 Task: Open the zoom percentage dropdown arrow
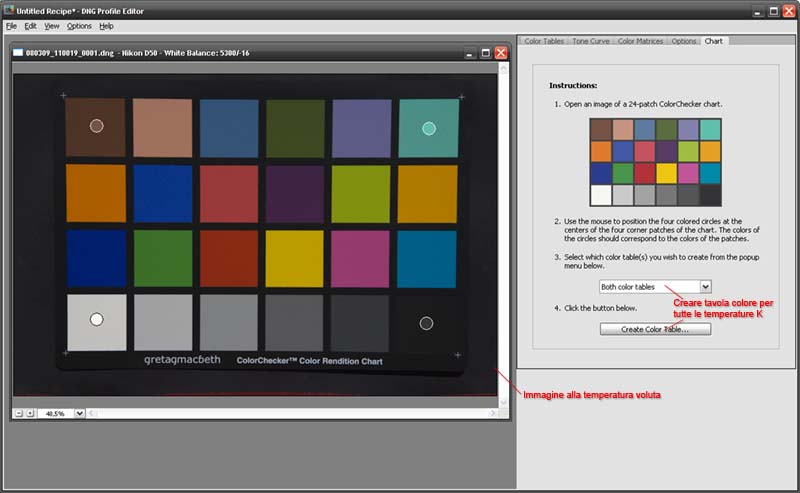coord(80,413)
